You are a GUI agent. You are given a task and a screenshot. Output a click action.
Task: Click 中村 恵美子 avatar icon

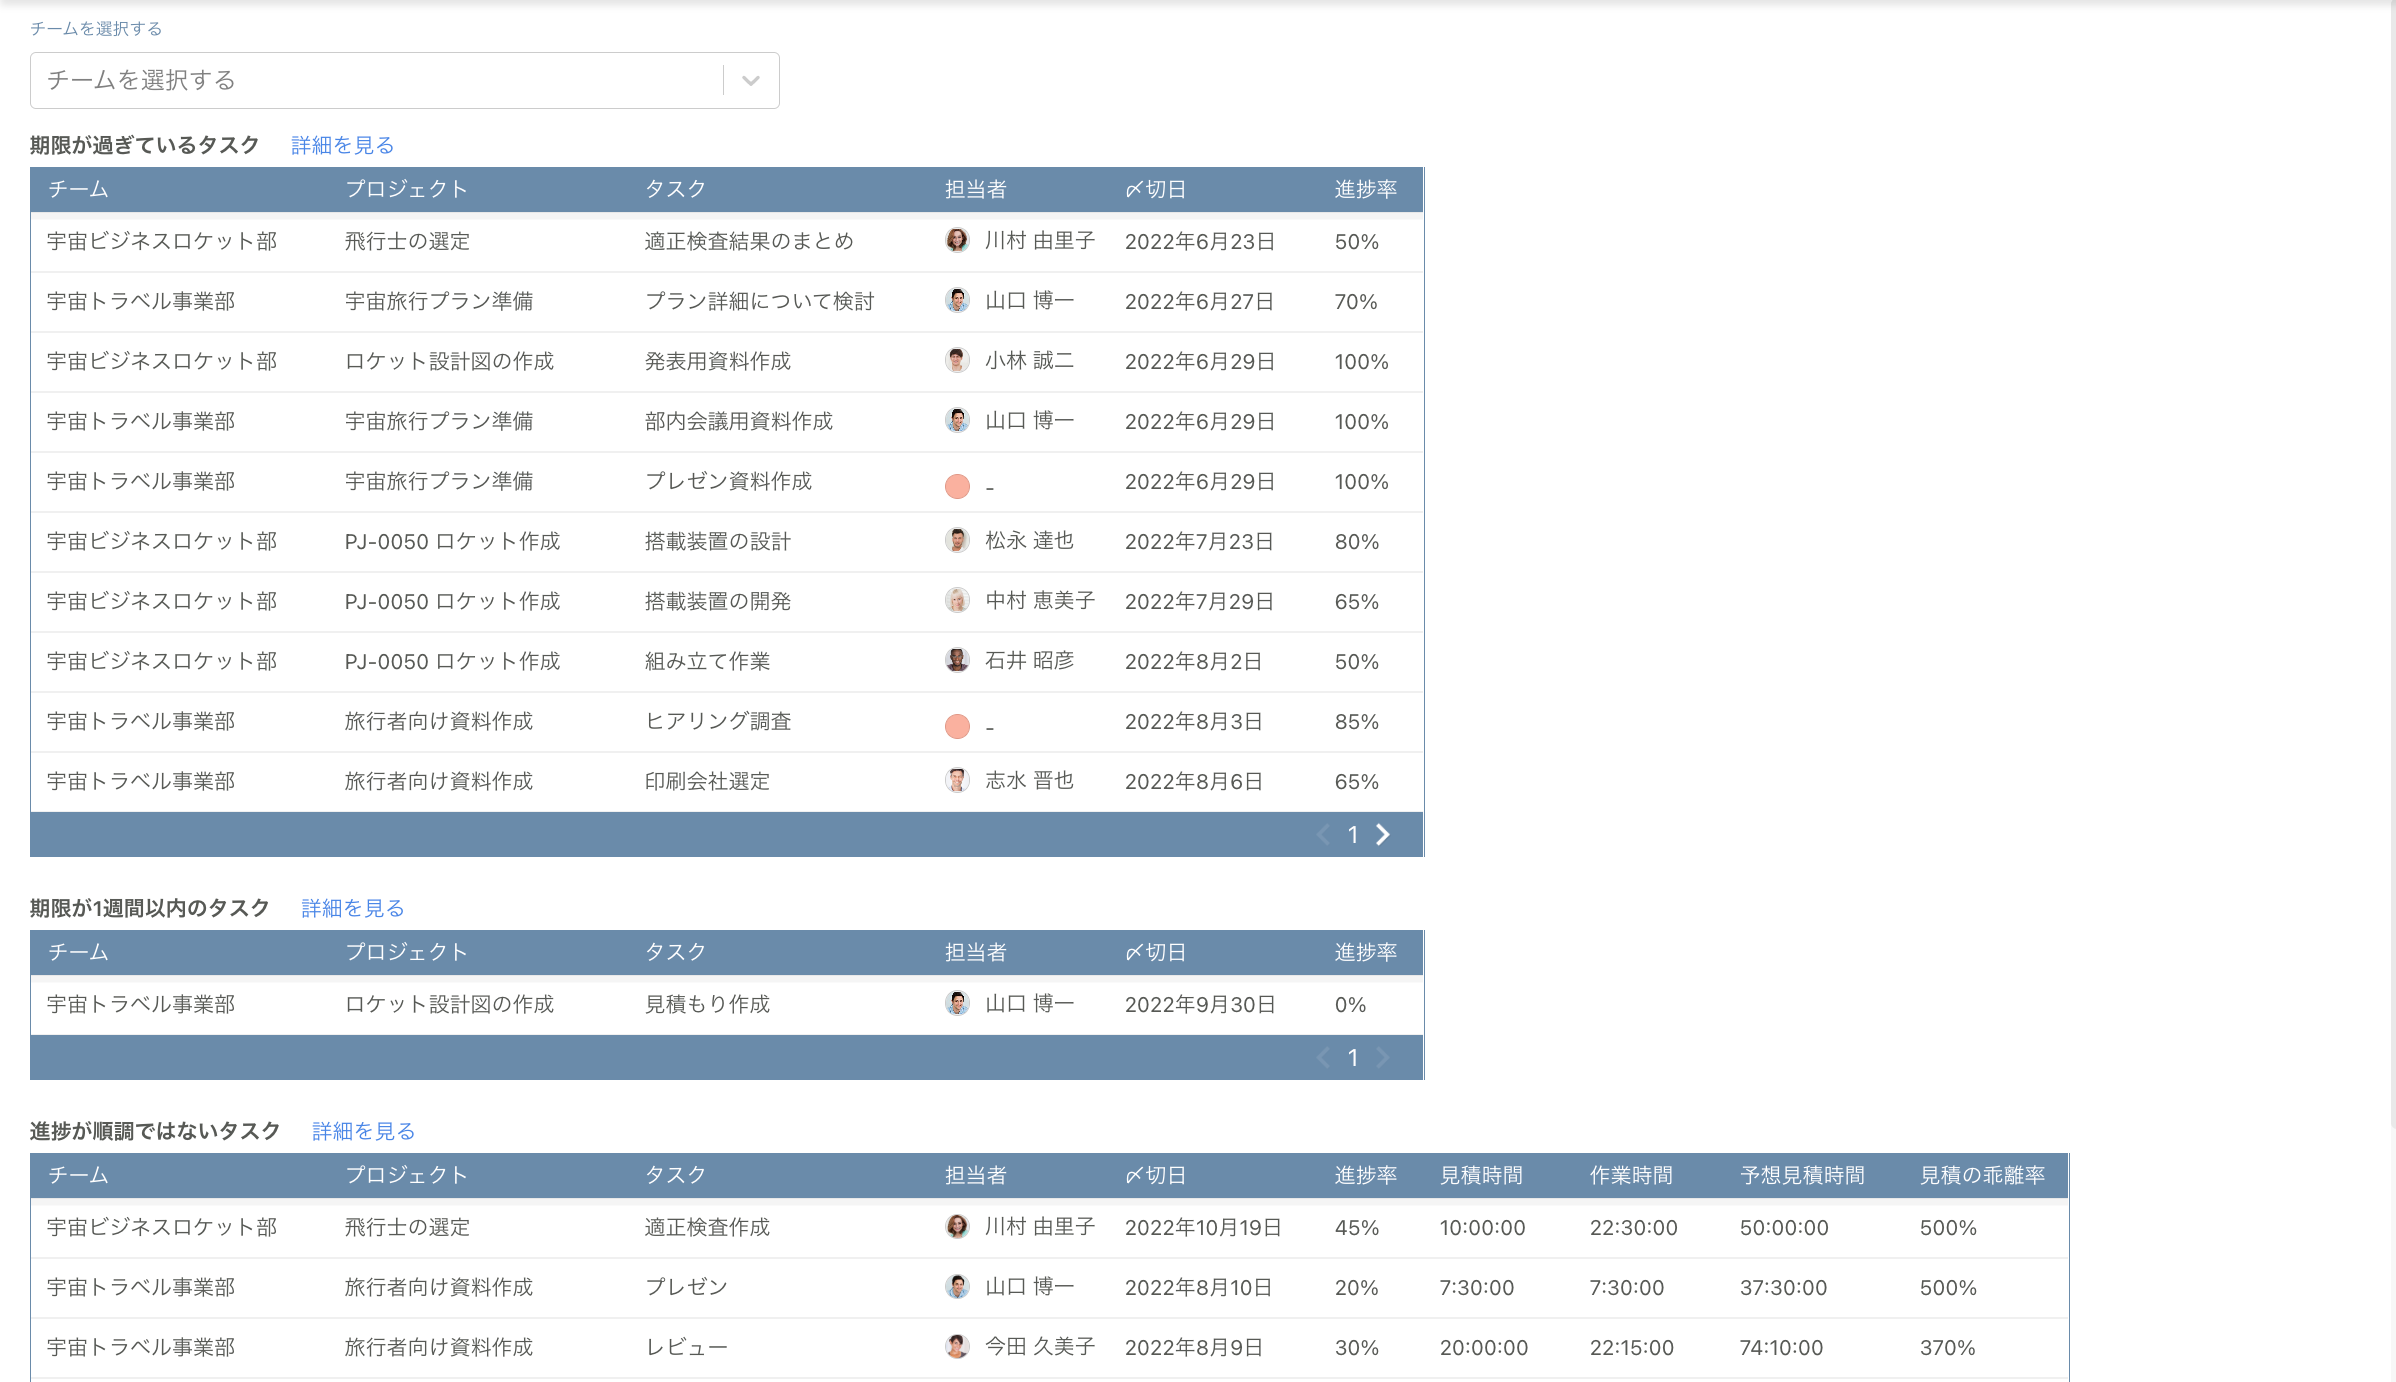point(957,600)
